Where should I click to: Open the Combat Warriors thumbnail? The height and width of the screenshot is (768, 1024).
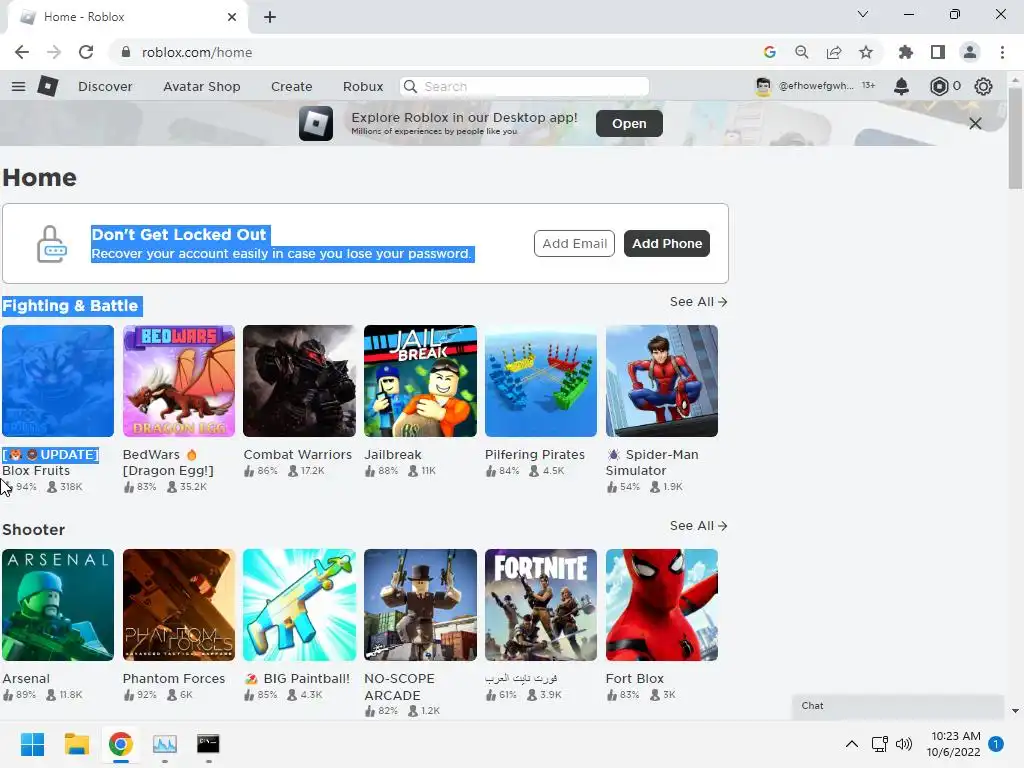(x=299, y=381)
